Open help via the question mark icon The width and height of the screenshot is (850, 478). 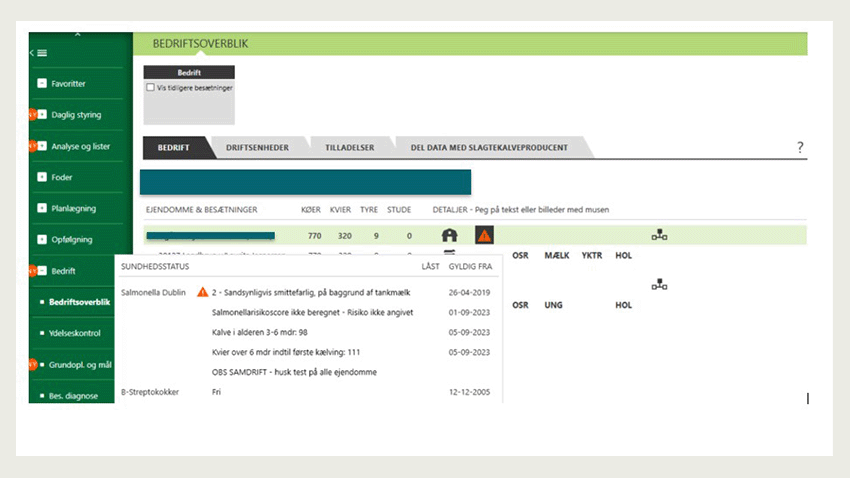(800, 147)
